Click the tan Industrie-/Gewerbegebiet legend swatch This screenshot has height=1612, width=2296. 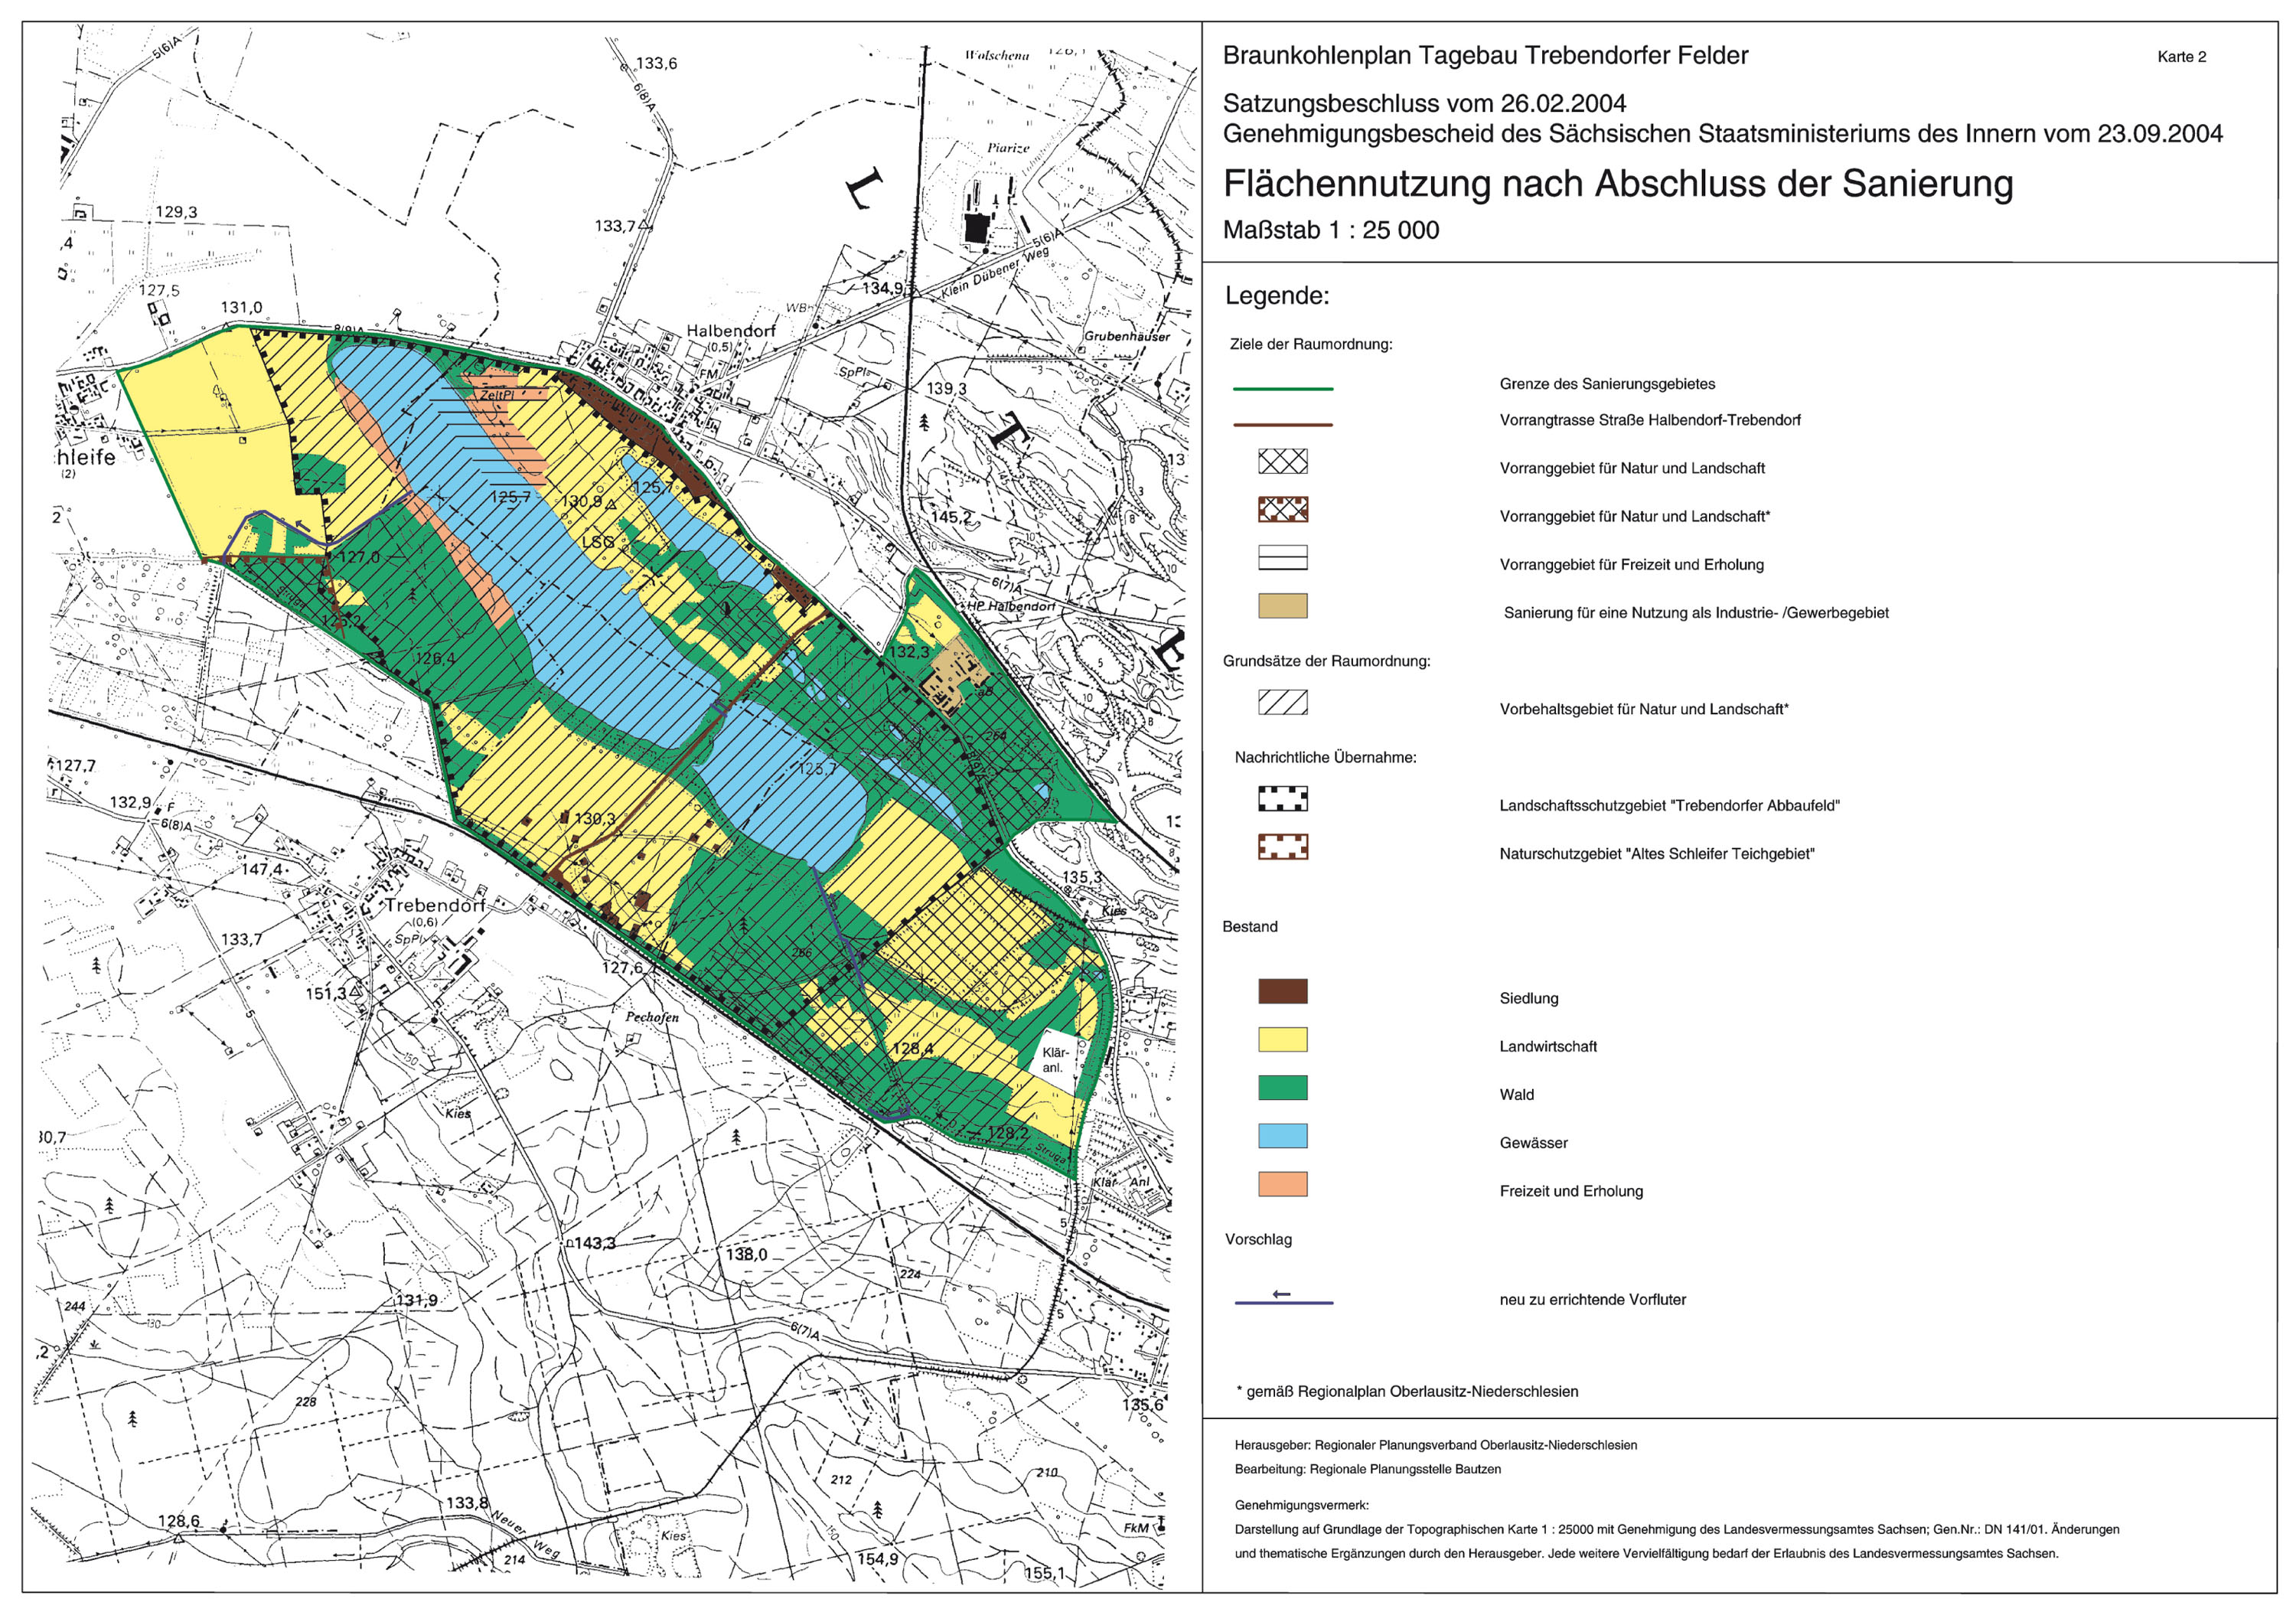[x=1282, y=606]
